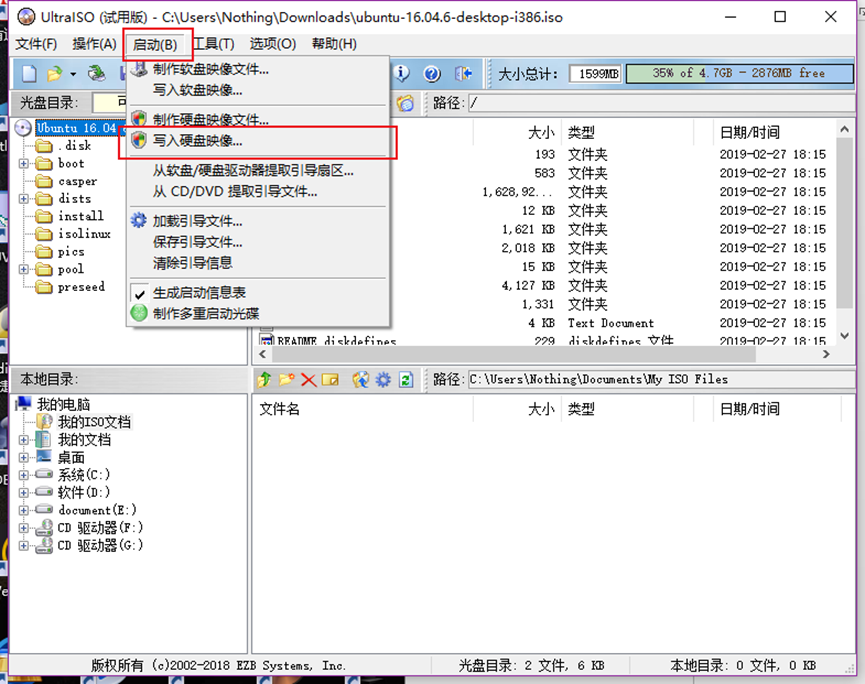Choose 制作多重启动光碟 menu entry

click(258, 314)
